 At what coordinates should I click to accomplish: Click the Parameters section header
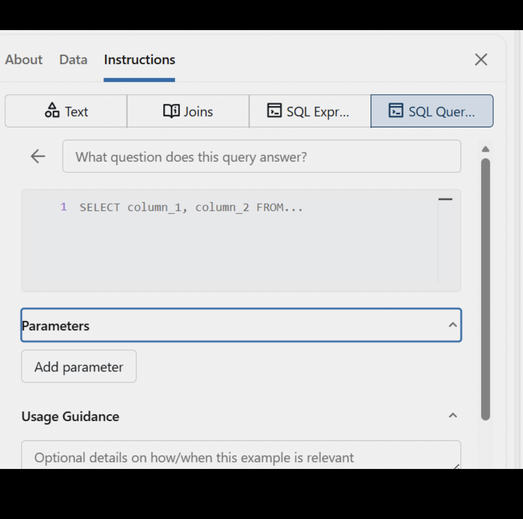pos(241,325)
